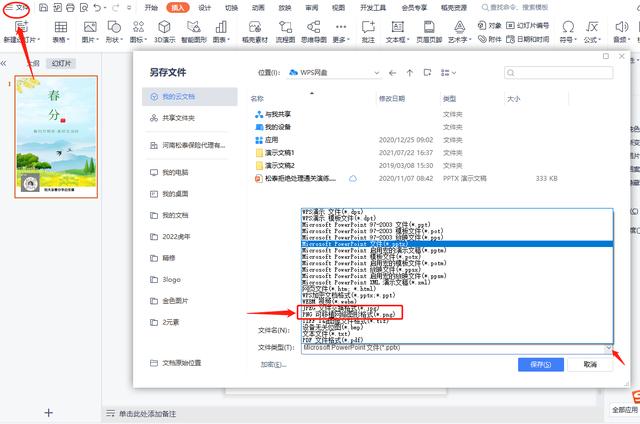The width and height of the screenshot is (640, 424).
Task: Click the 符号 omega symbol icon
Action: click(568, 27)
